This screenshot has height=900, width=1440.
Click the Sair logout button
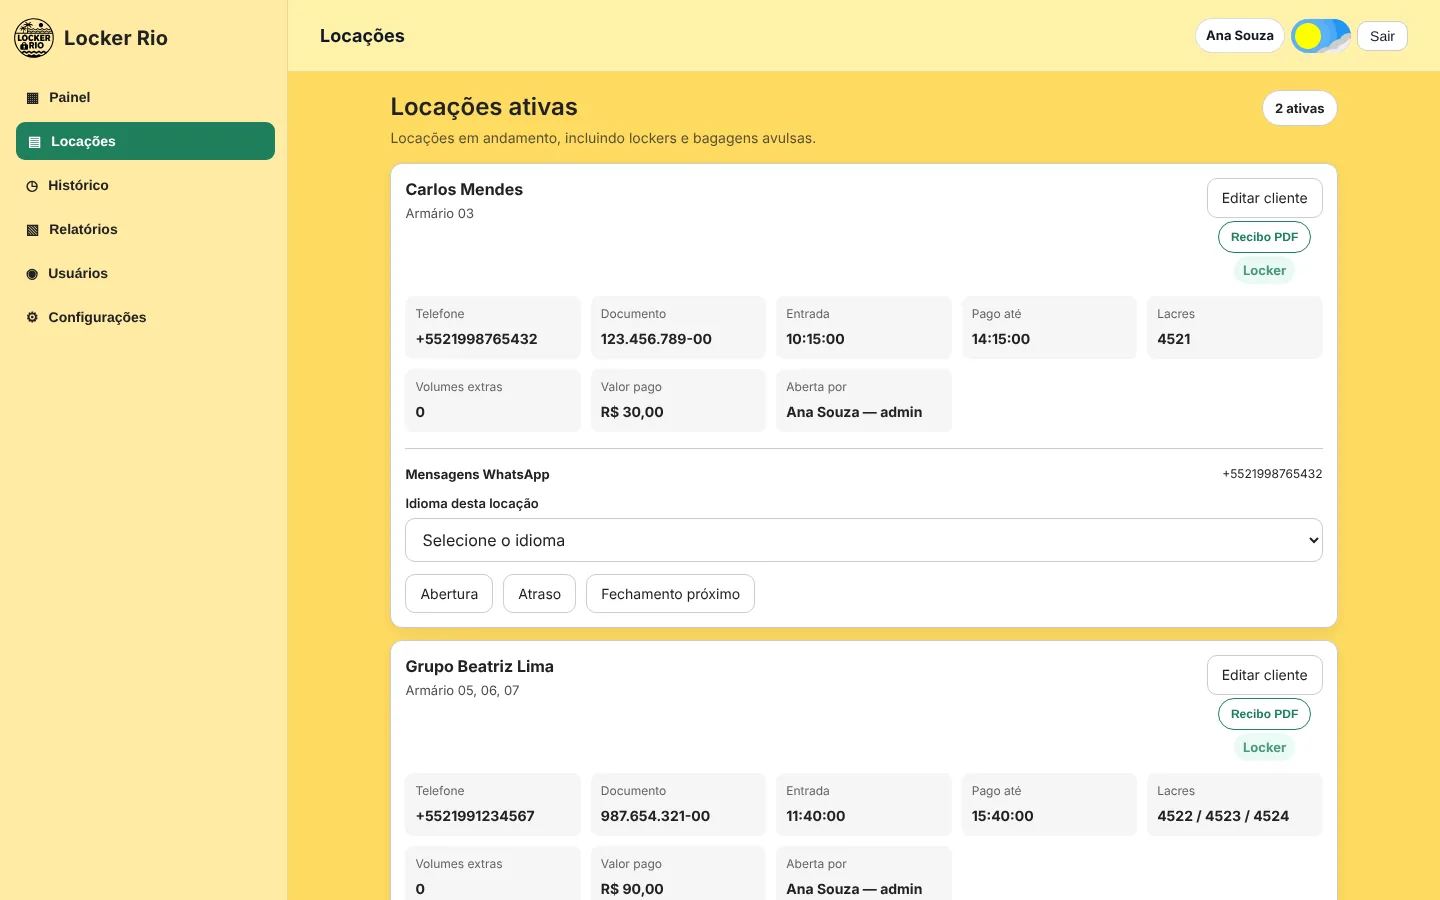coord(1382,36)
